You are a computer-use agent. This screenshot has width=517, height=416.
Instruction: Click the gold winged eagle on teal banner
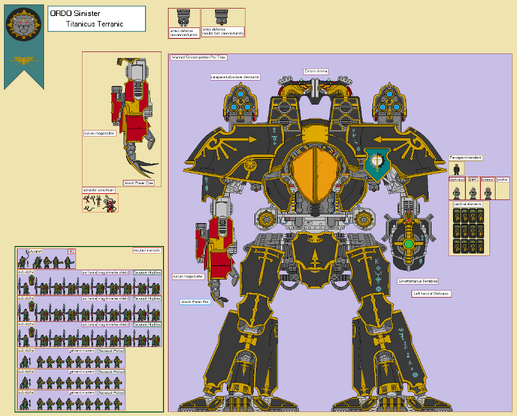click(x=24, y=61)
